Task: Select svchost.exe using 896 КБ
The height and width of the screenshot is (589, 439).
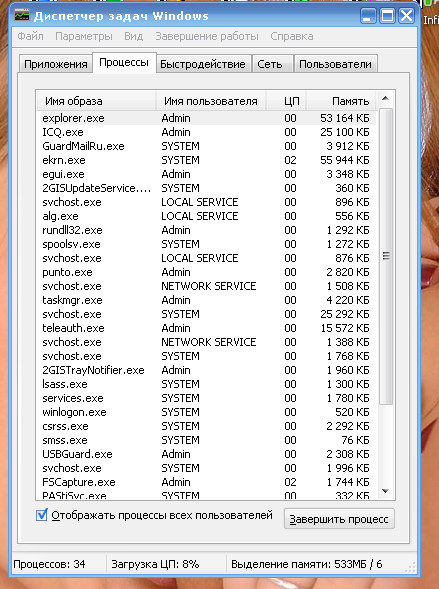Action: click(206, 202)
